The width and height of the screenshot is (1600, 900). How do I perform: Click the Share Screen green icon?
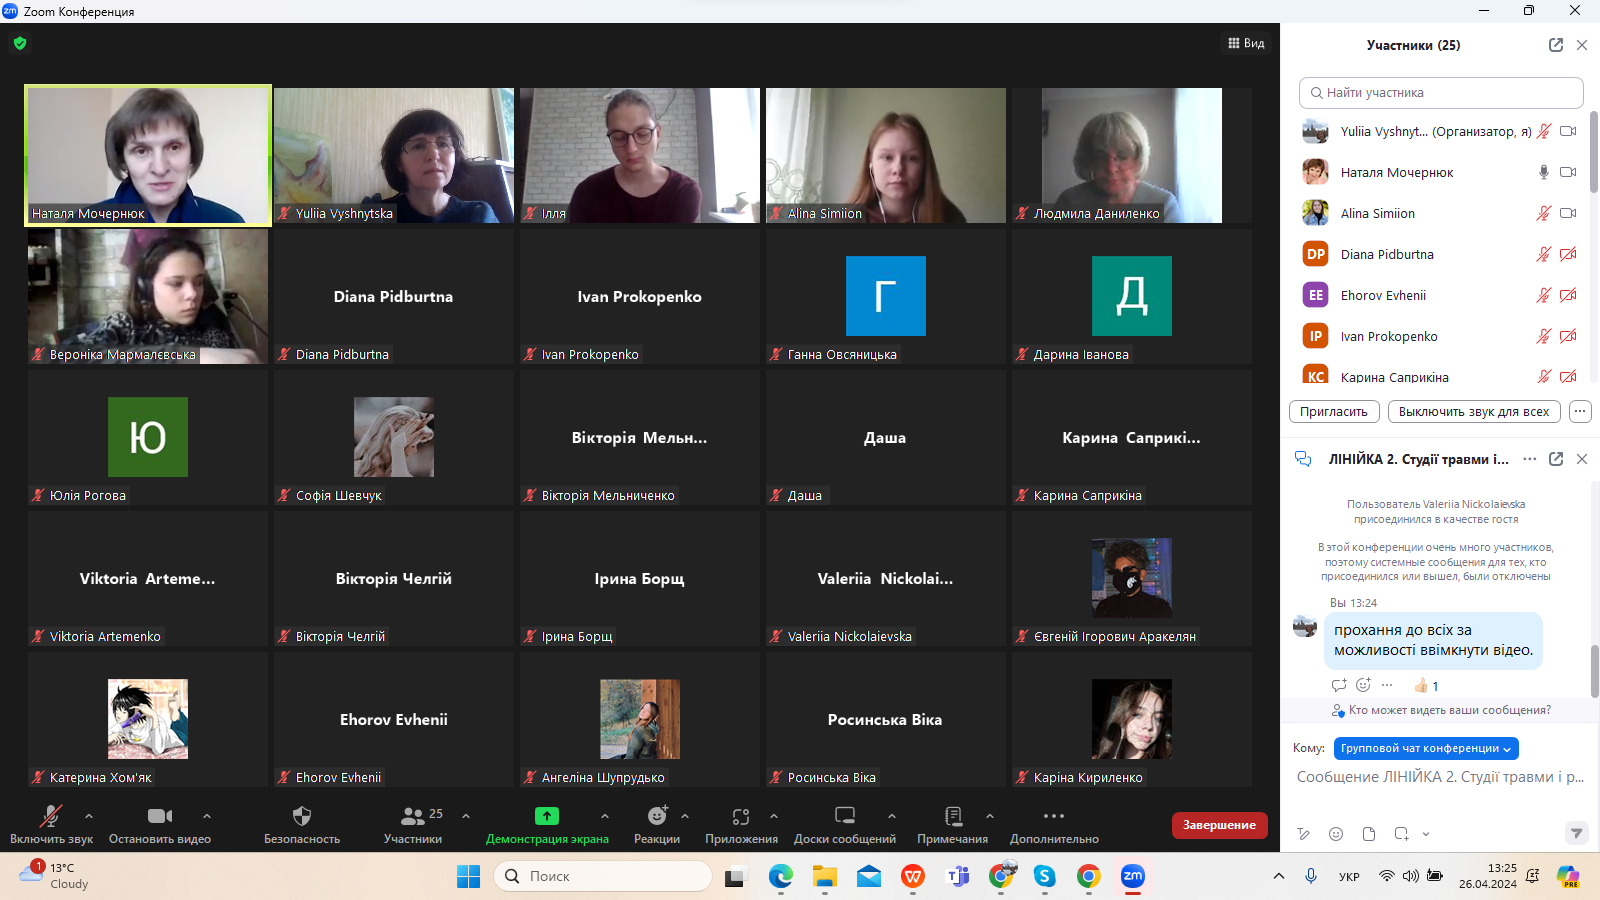(547, 816)
